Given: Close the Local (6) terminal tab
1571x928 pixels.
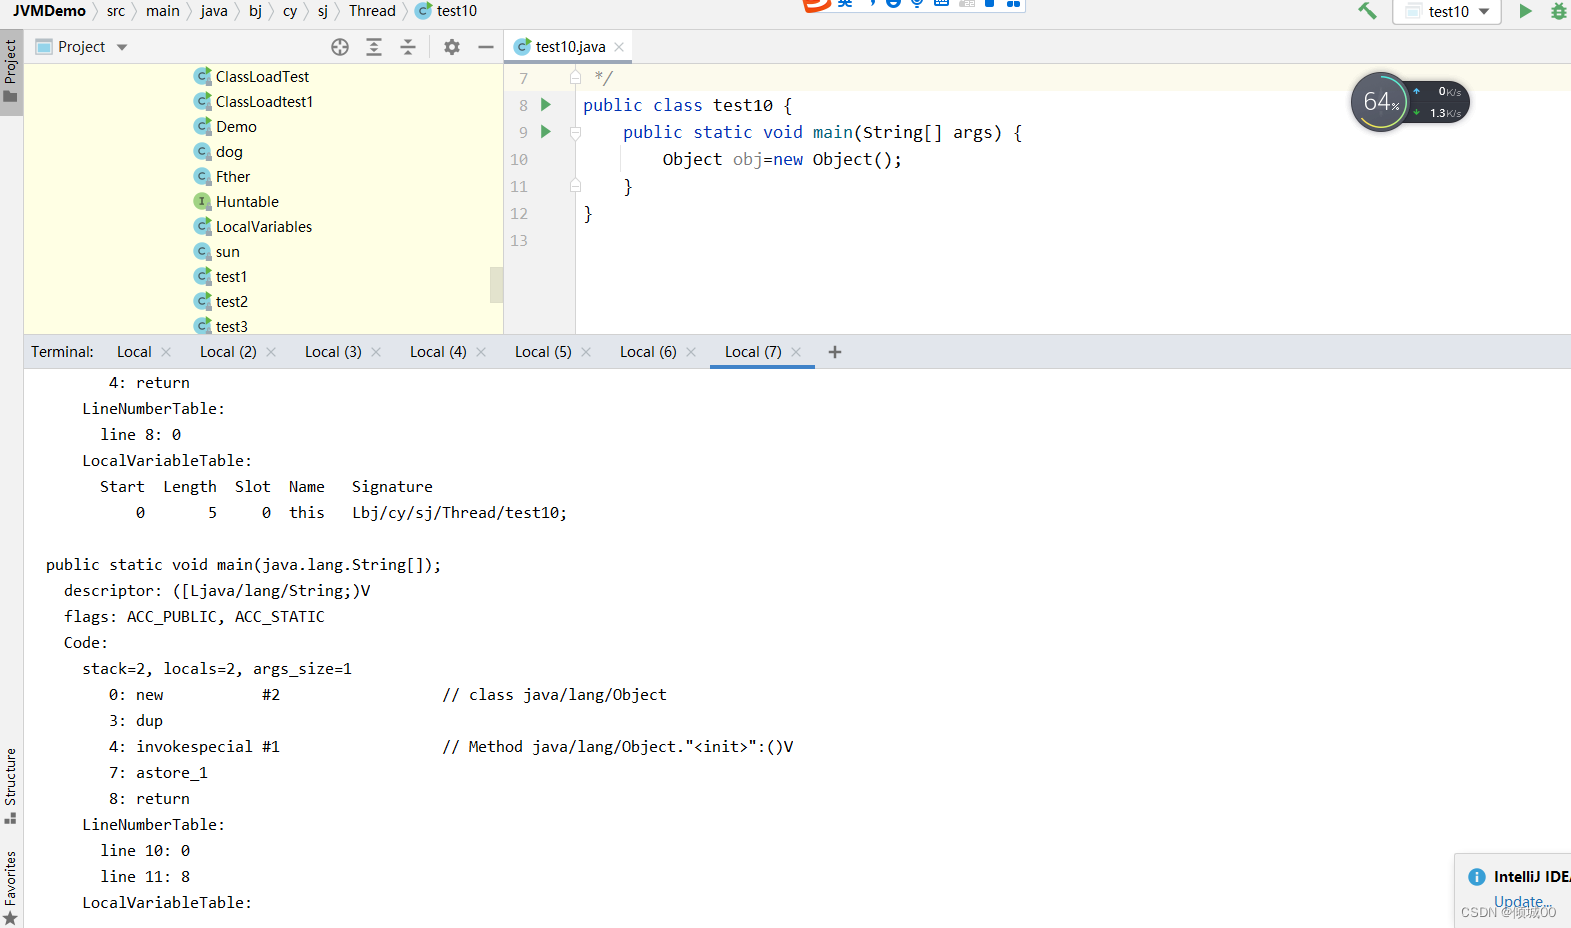Looking at the screenshot, I should 691,352.
